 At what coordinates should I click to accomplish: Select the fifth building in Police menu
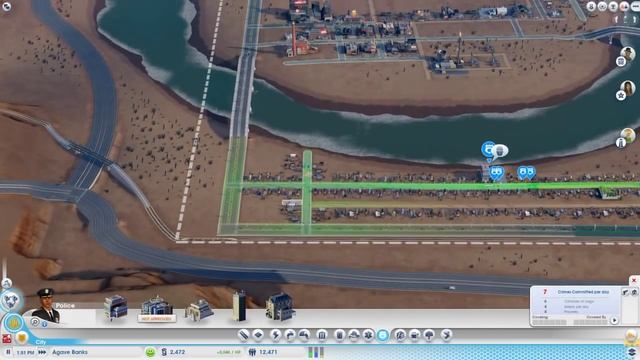(x=280, y=307)
